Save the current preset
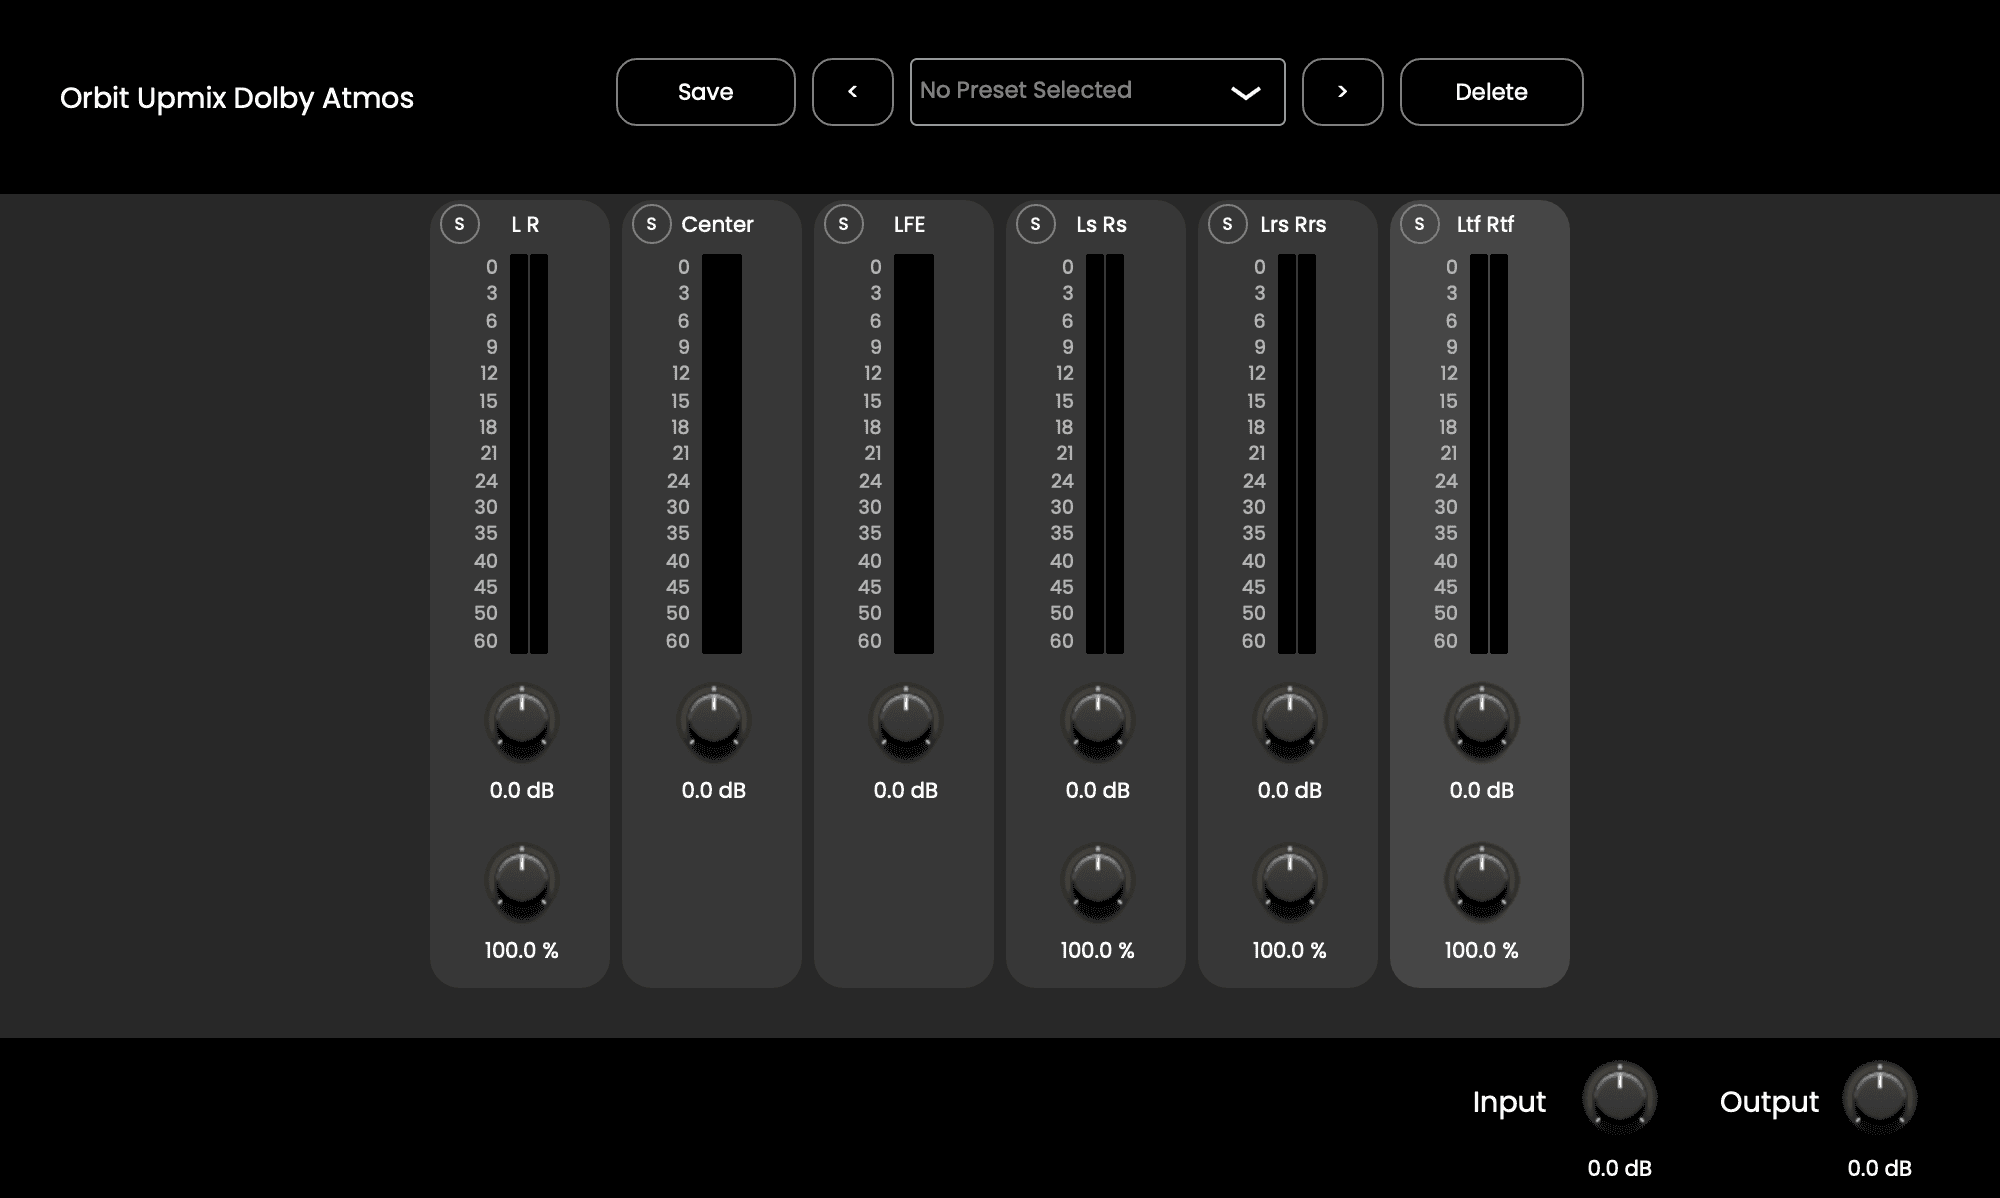The width and height of the screenshot is (2000, 1198). coord(706,92)
